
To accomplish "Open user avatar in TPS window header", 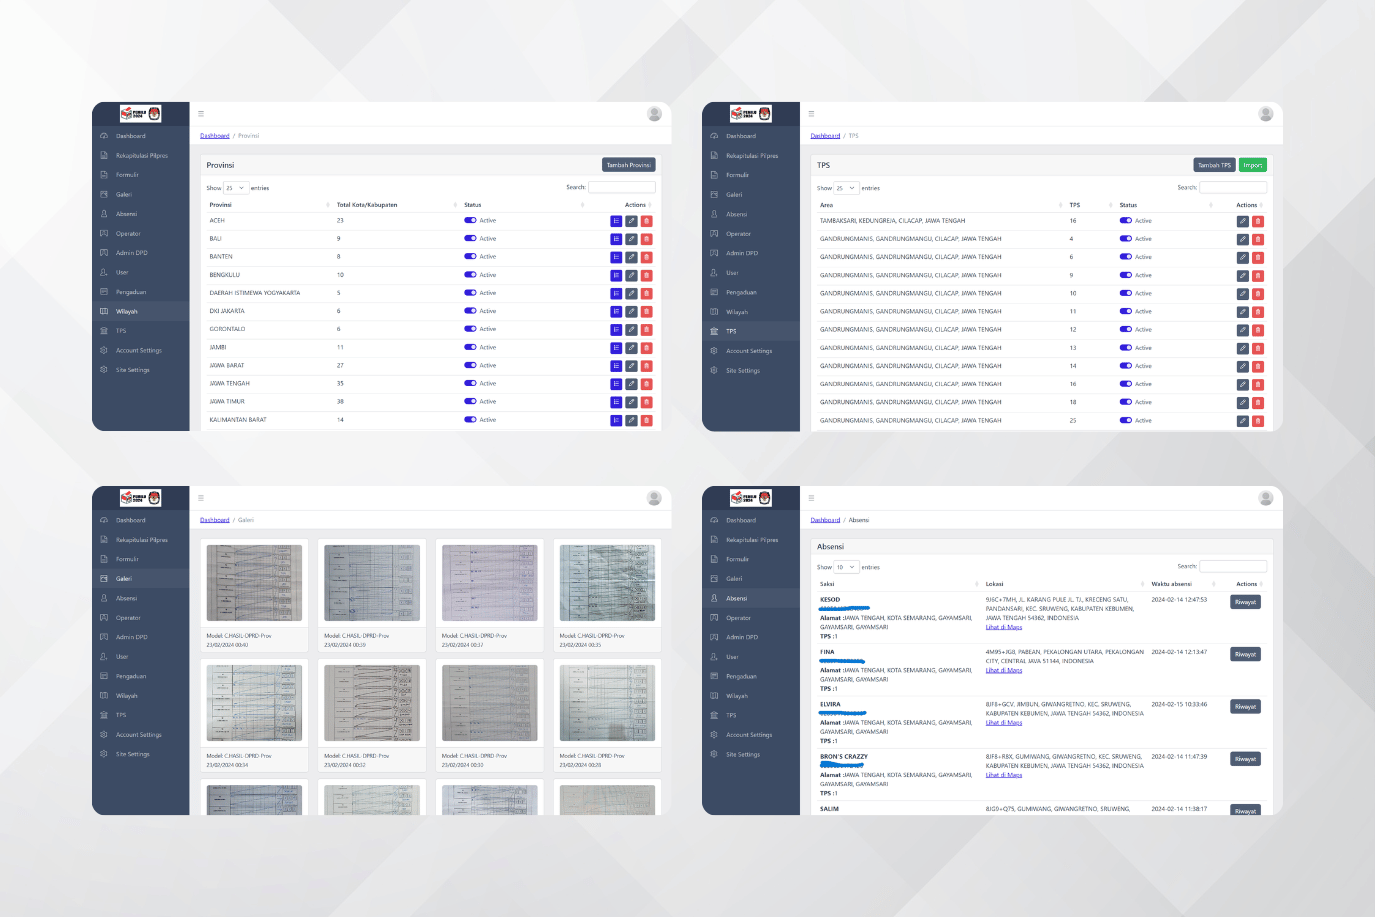I will pos(1265,114).
